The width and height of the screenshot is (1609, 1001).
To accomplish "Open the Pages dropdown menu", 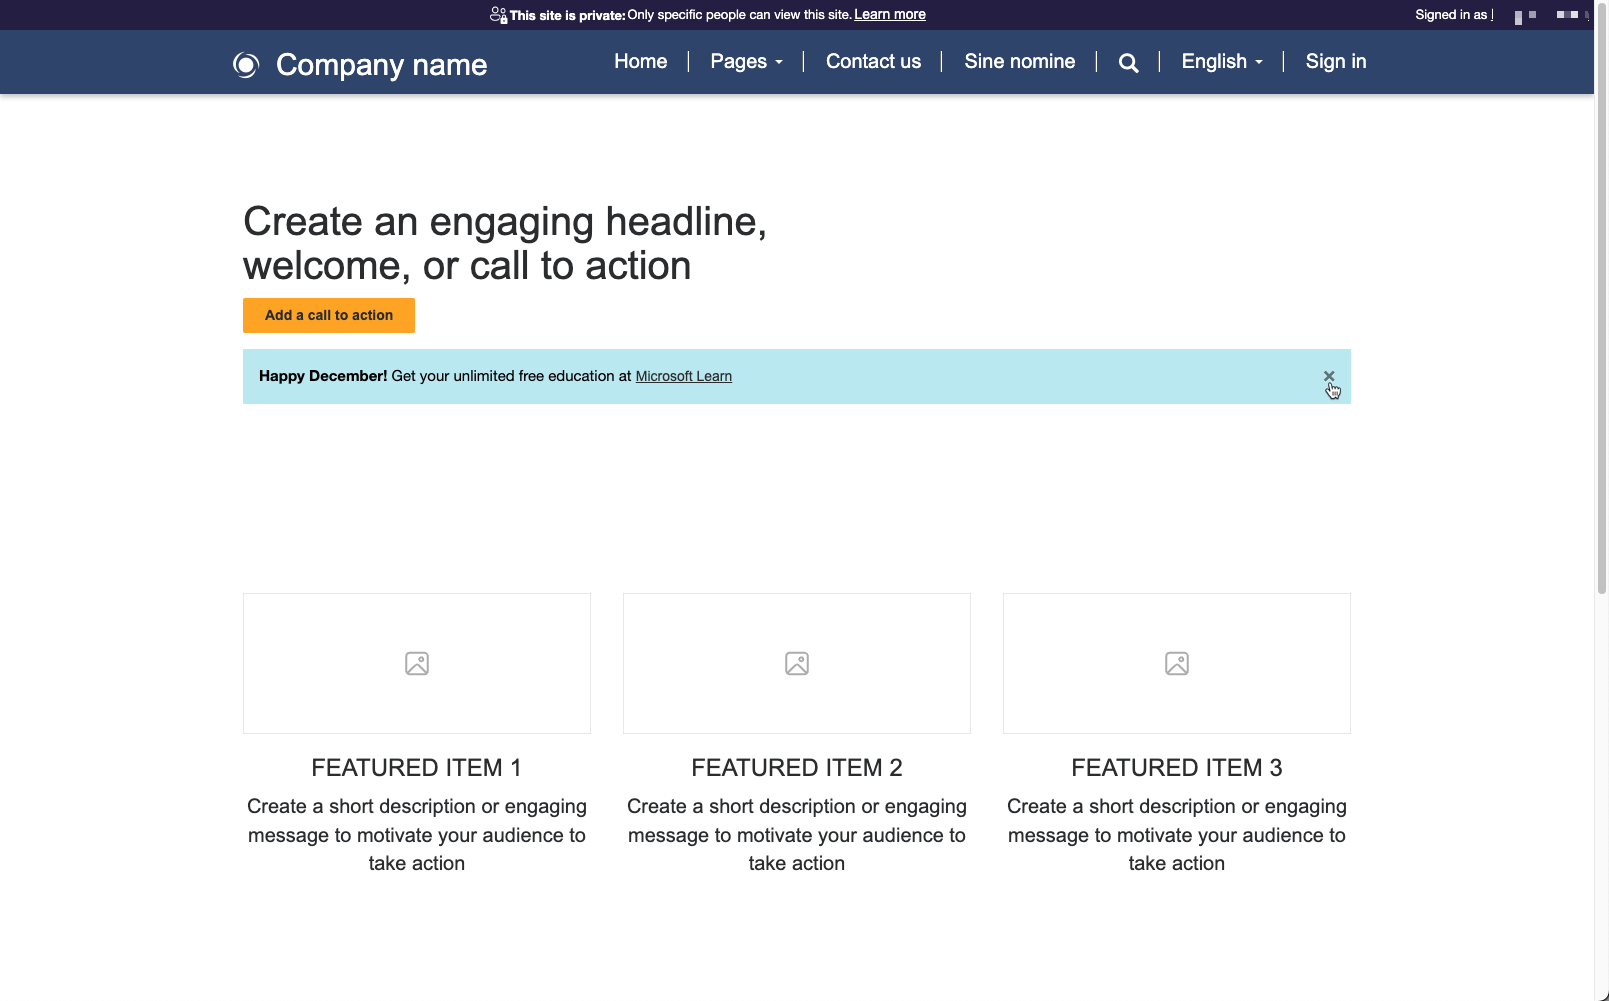I will click(x=746, y=61).
